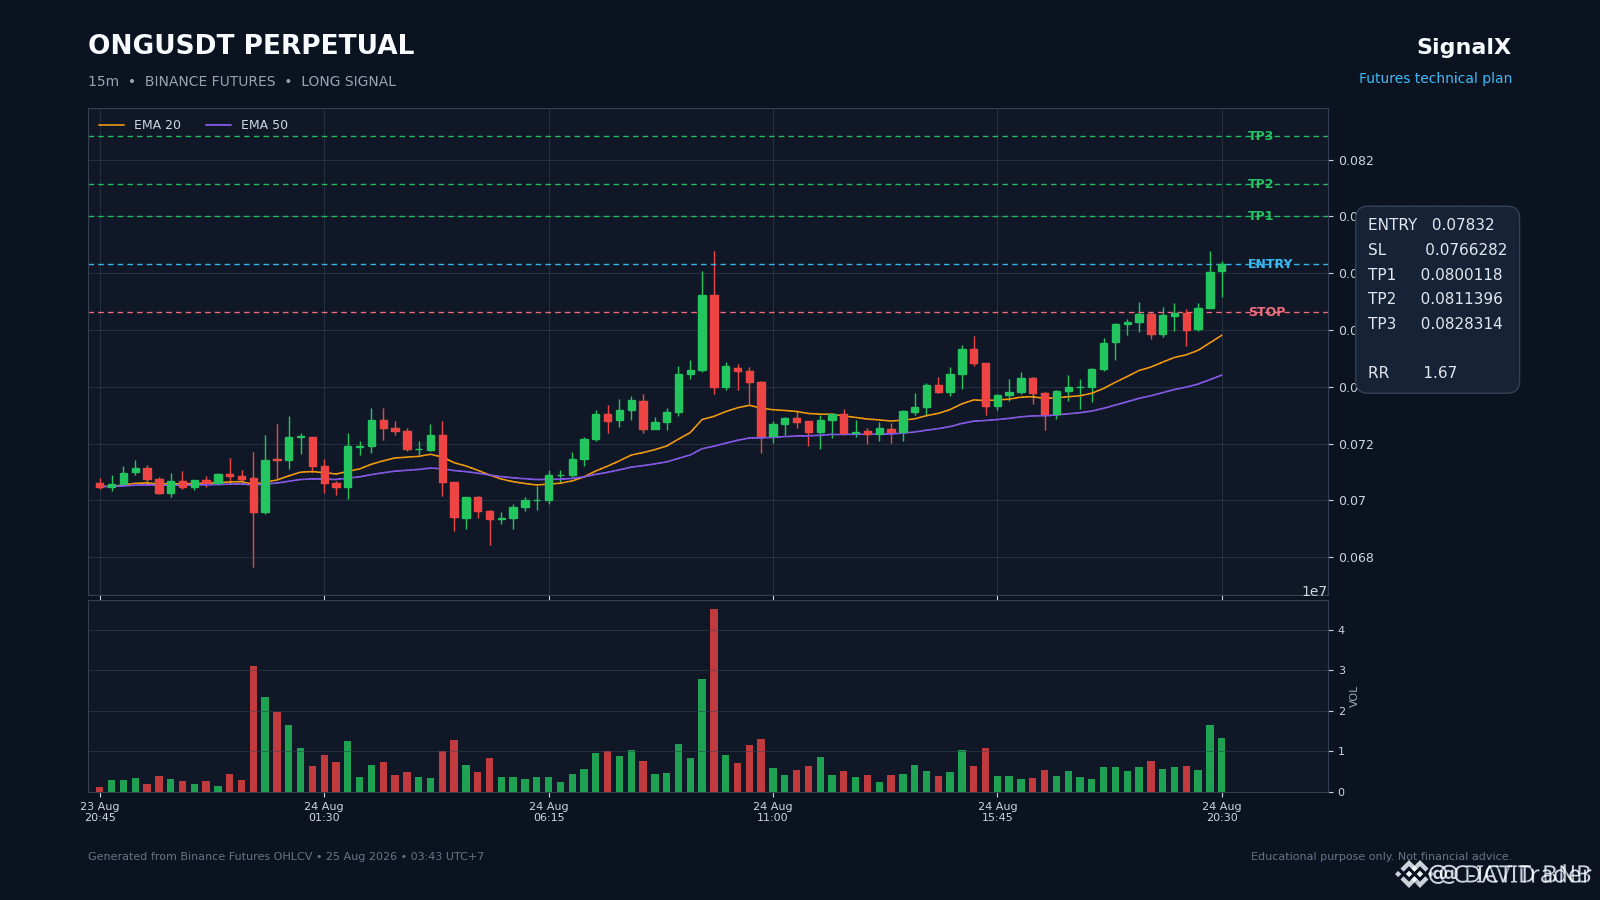1600x900 pixels.
Task: Click the volume axis value 4
Action: 1342,630
